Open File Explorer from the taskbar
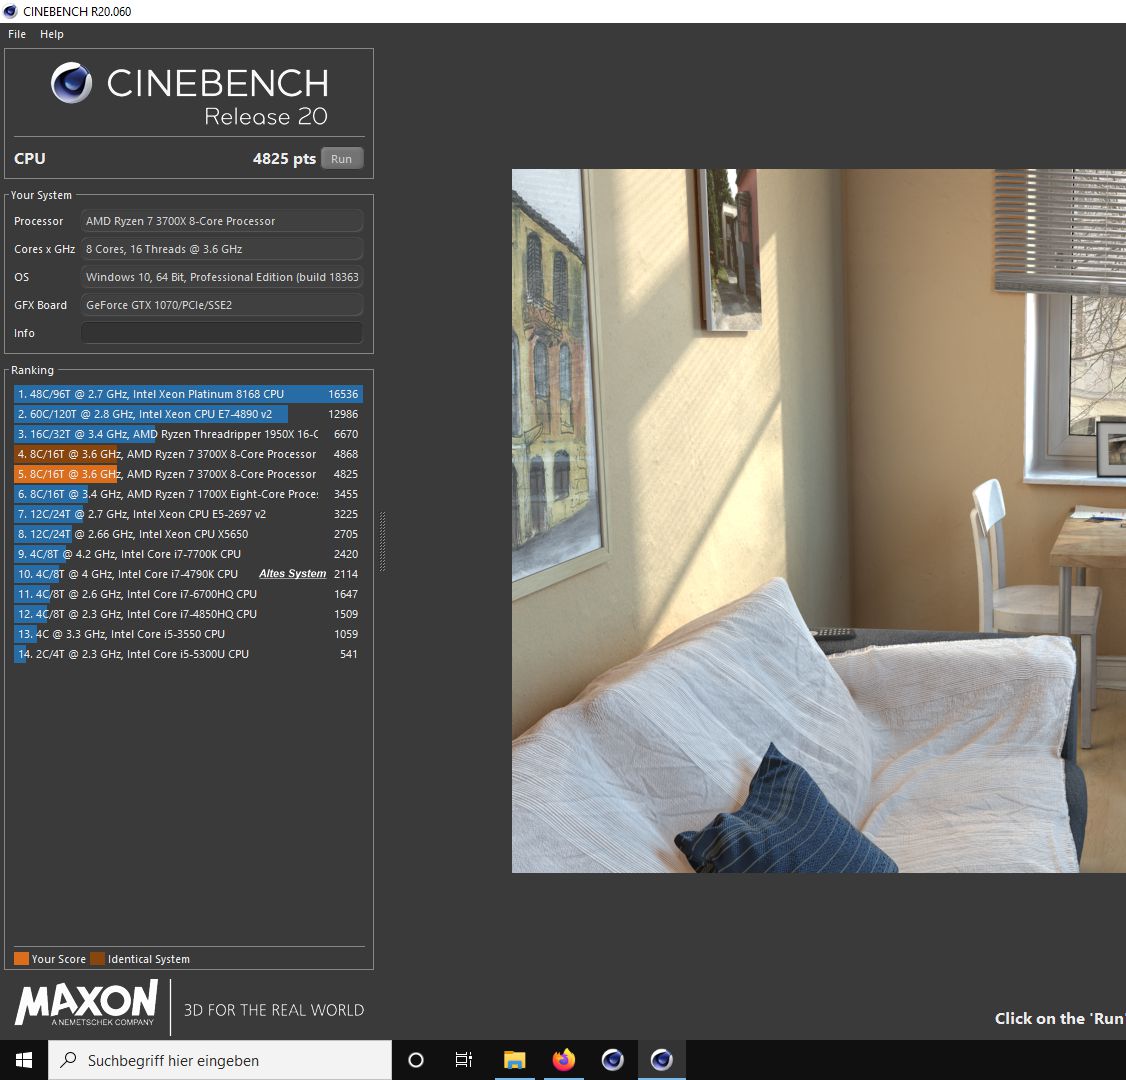 pos(515,1060)
